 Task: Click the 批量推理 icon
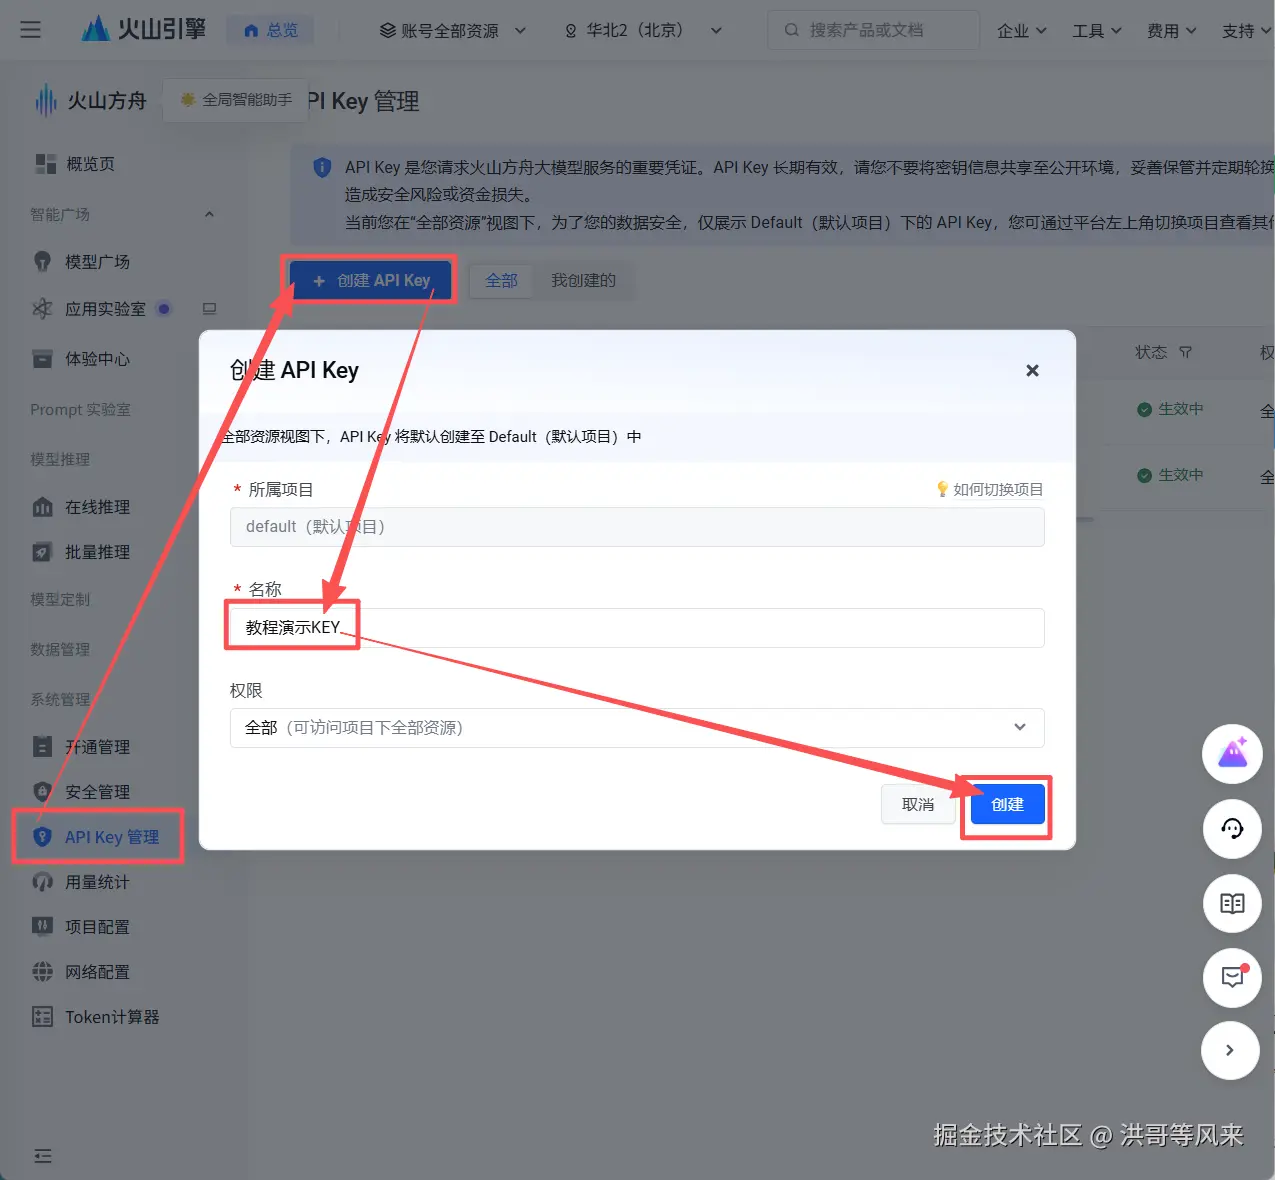point(42,552)
